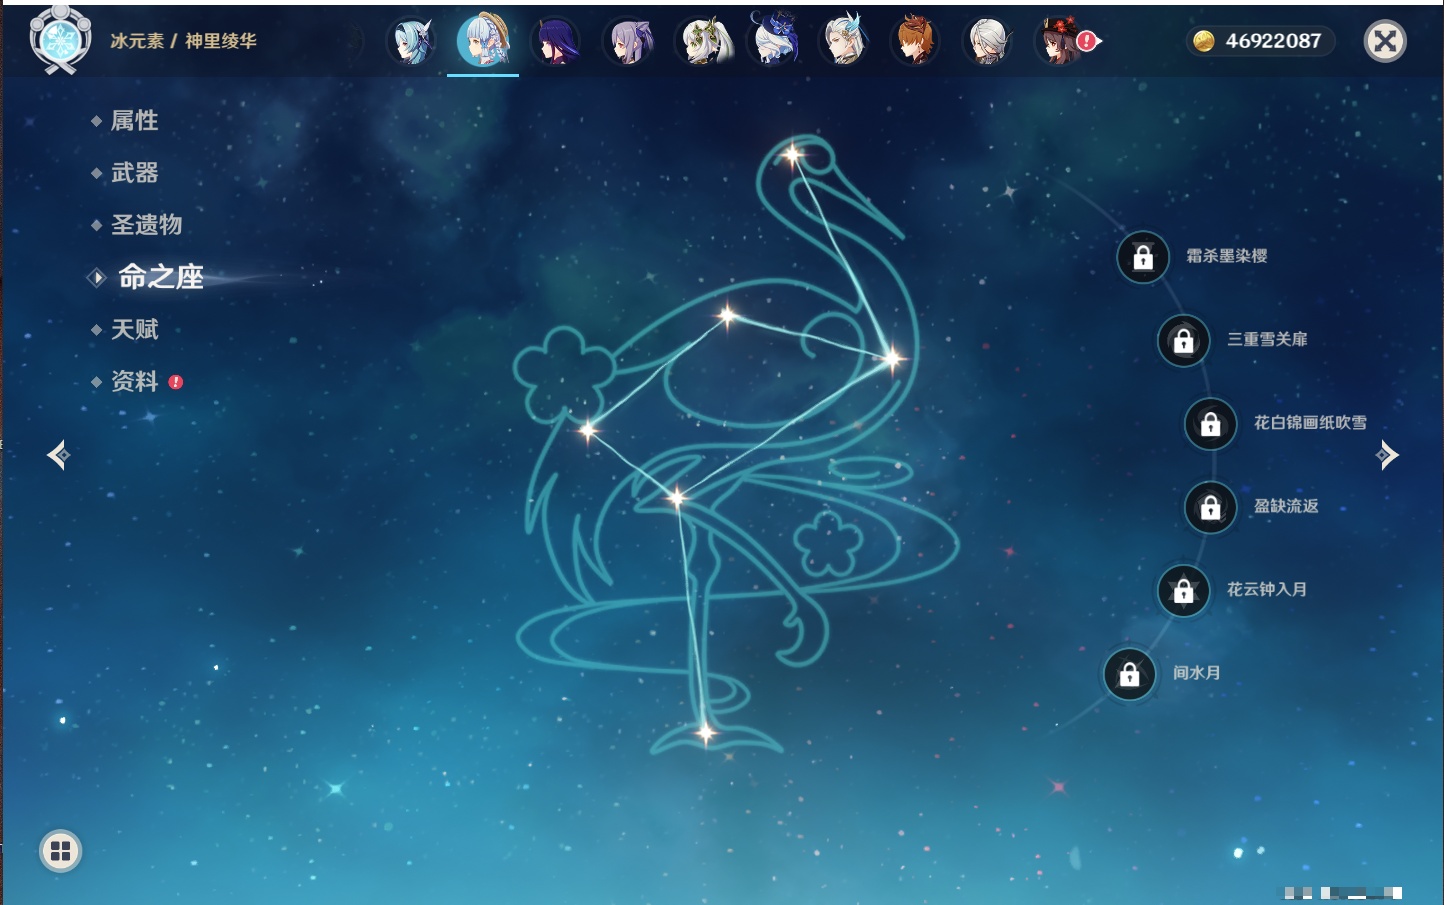Open the 武器 weapon menu
The width and height of the screenshot is (1444, 905).
134,173
